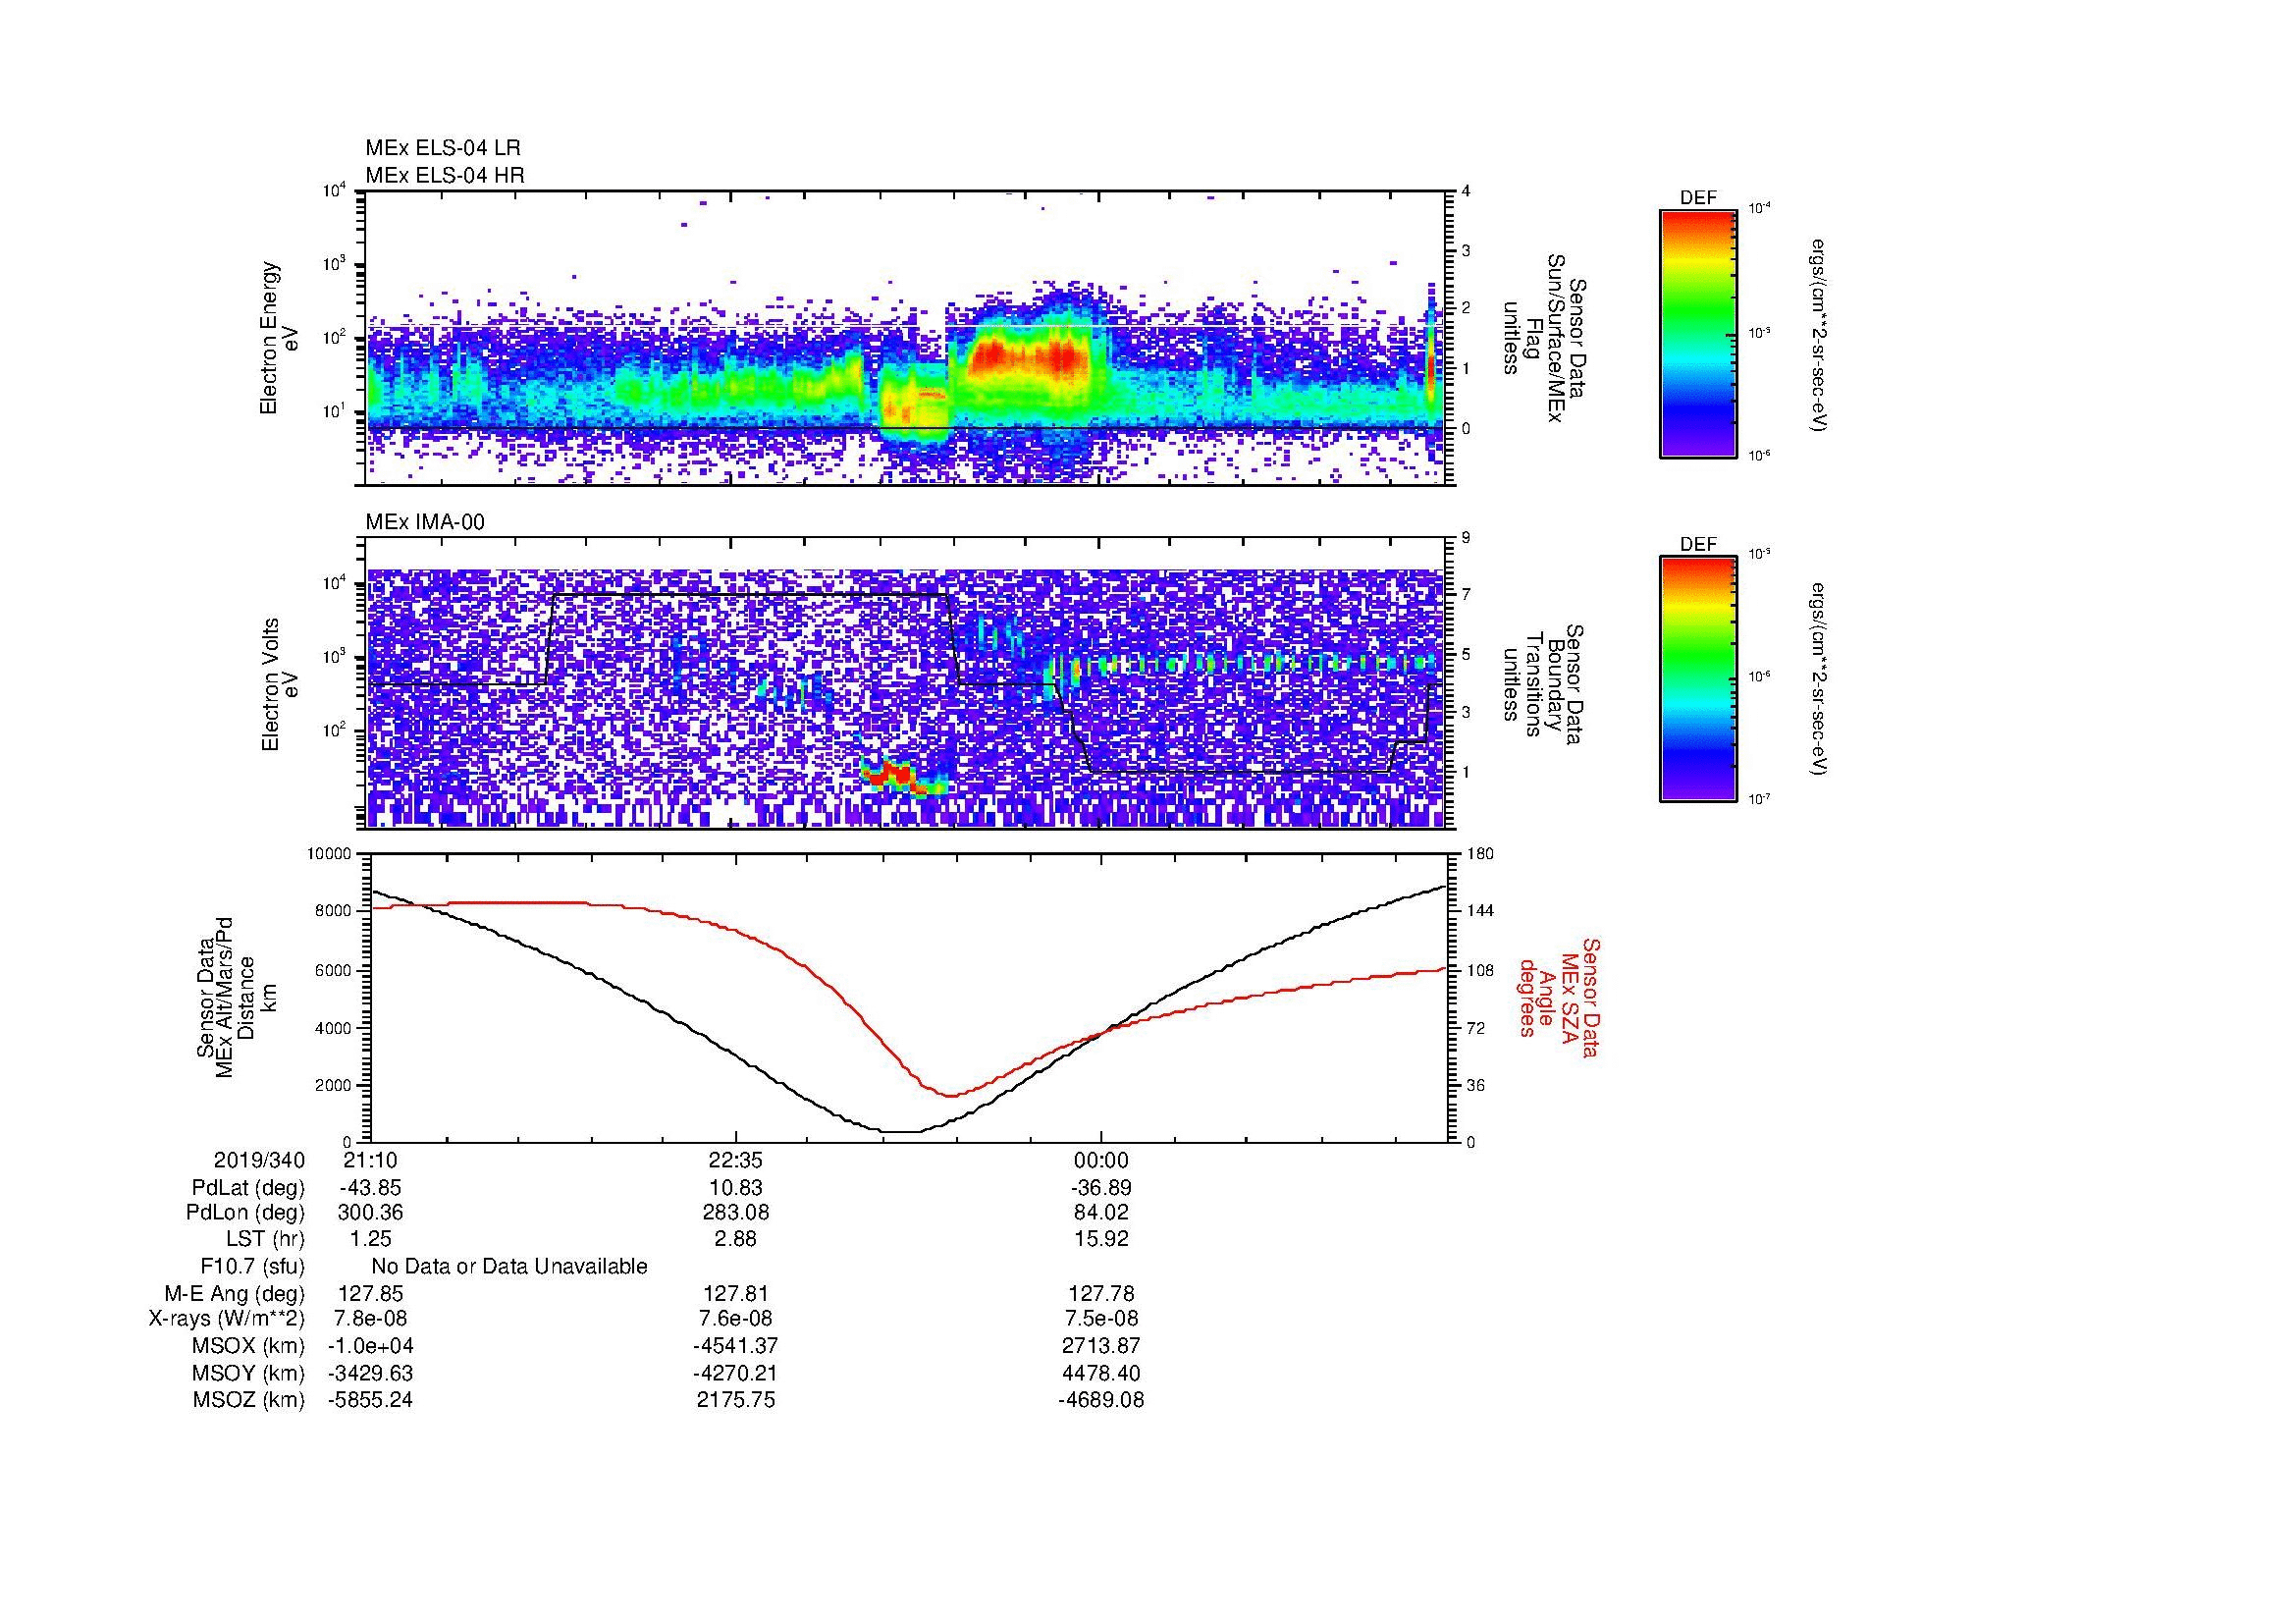
Task: Click PdLon value 84.02
Action: [x=1101, y=1213]
